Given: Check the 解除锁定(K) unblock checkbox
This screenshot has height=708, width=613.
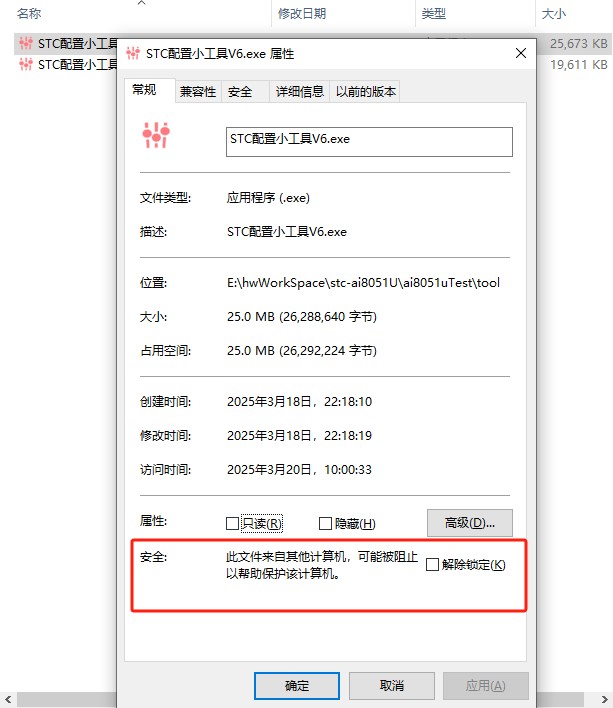Looking at the screenshot, I should click(432, 564).
